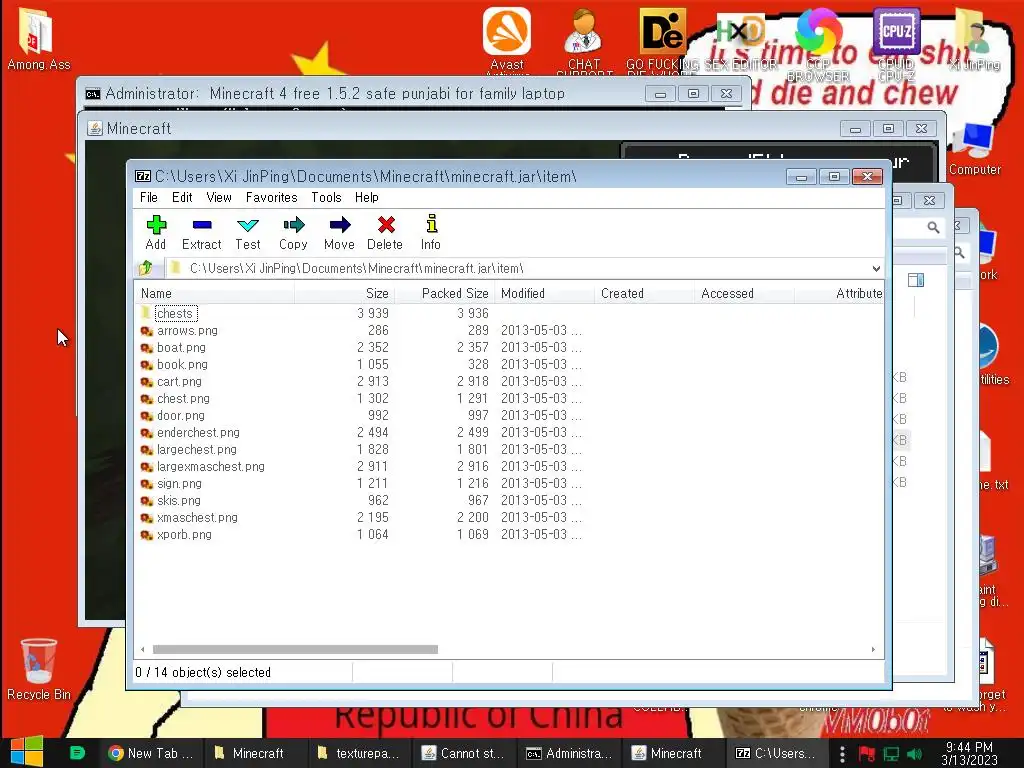Switch to Cannot st... taskbar button
The image size is (1024, 768).
coord(463,753)
